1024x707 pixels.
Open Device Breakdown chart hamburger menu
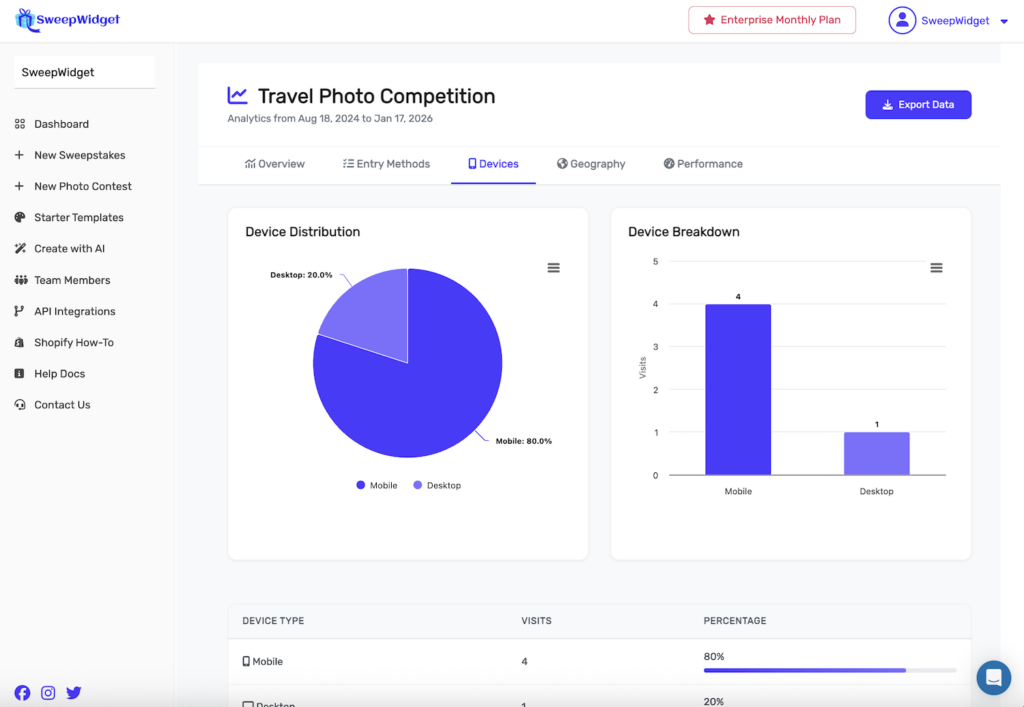936,268
